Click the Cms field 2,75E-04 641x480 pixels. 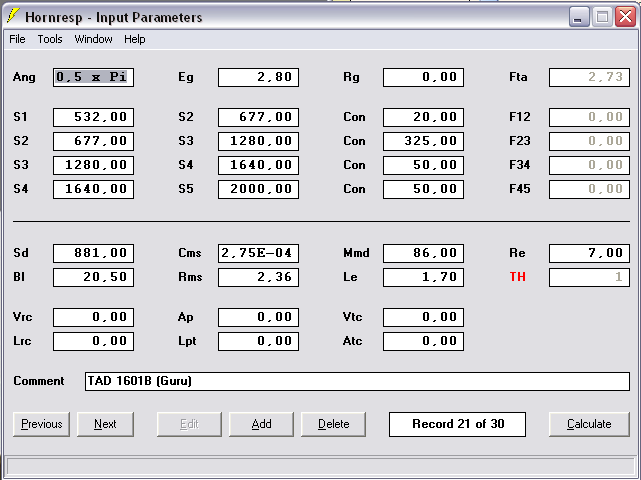pos(258,253)
